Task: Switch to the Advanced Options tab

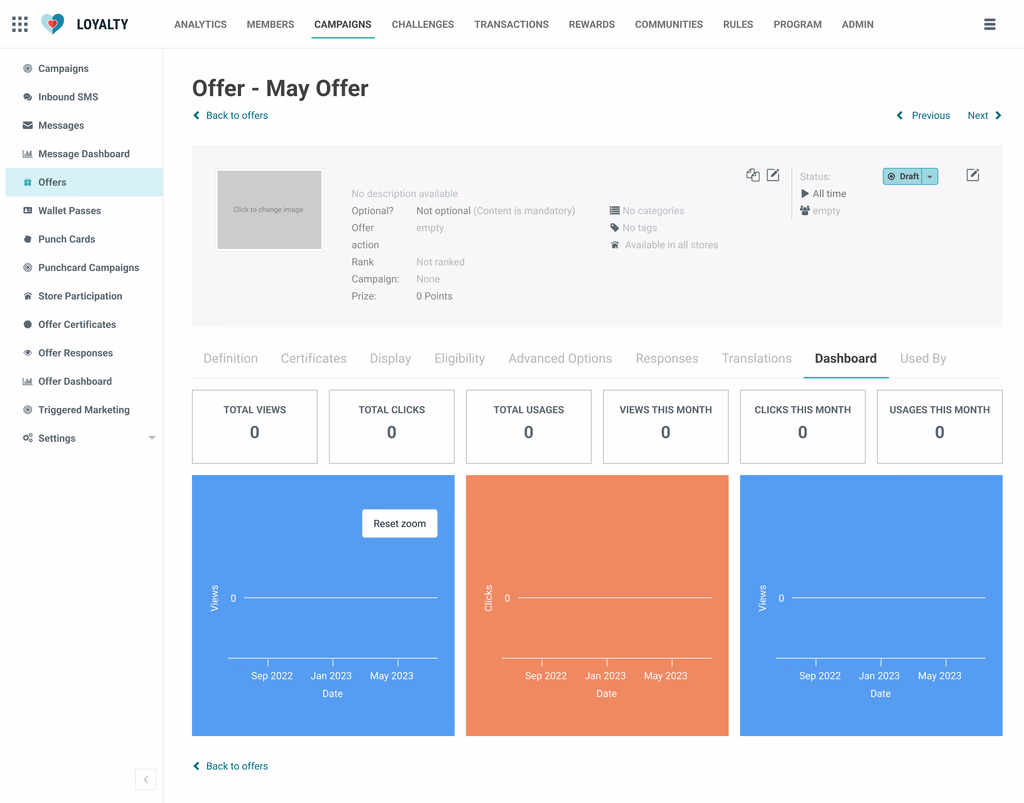Action: point(560,358)
